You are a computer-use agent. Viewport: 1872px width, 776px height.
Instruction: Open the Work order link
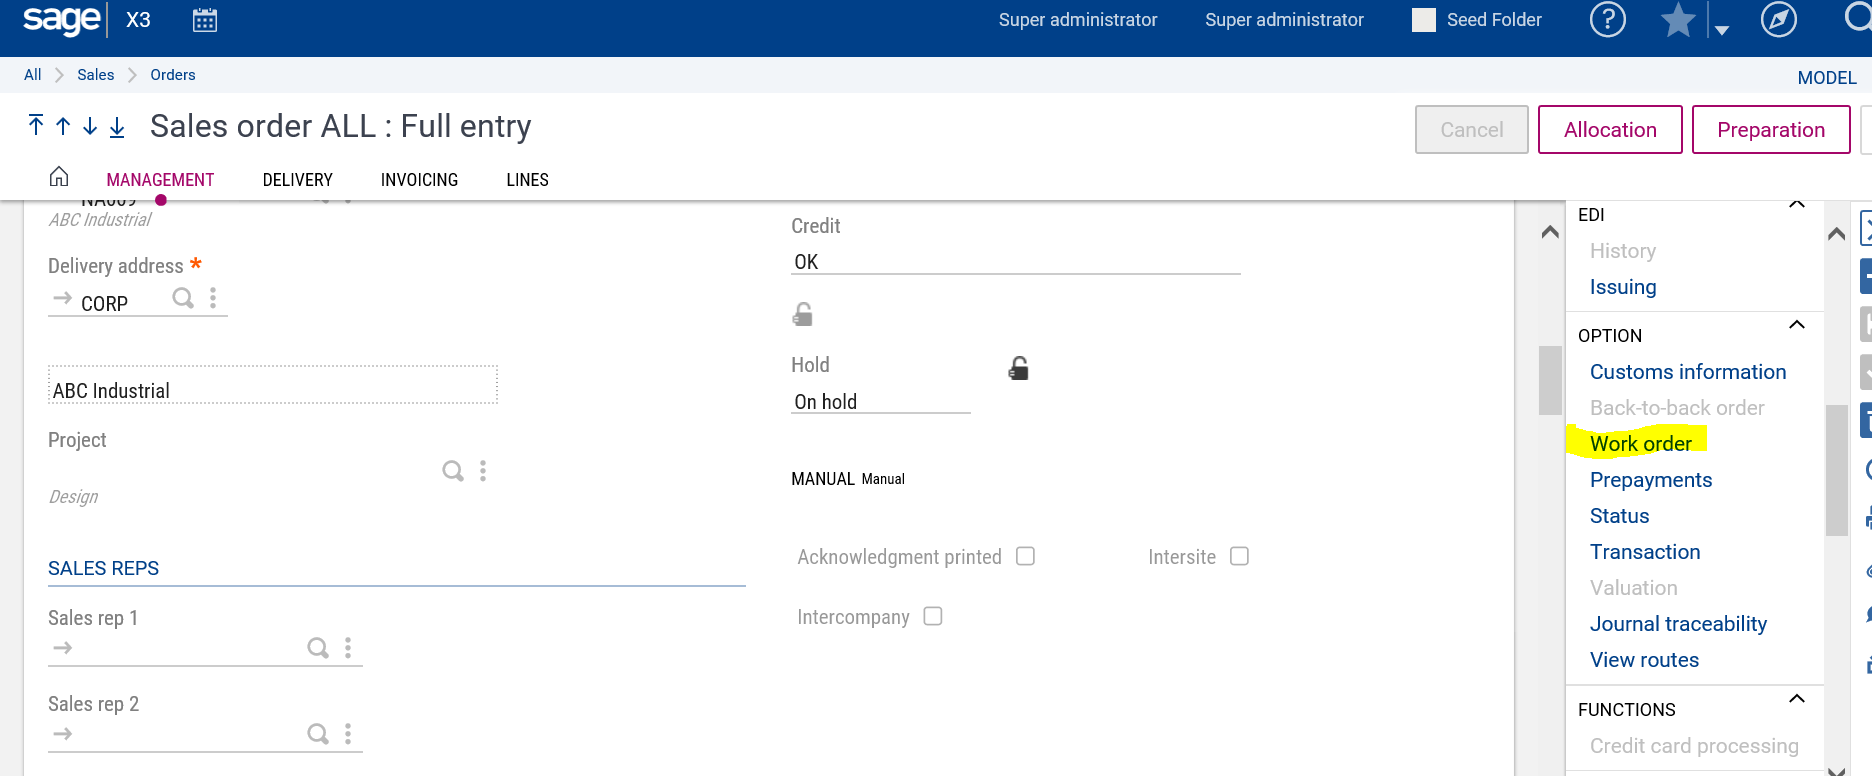coord(1640,444)
